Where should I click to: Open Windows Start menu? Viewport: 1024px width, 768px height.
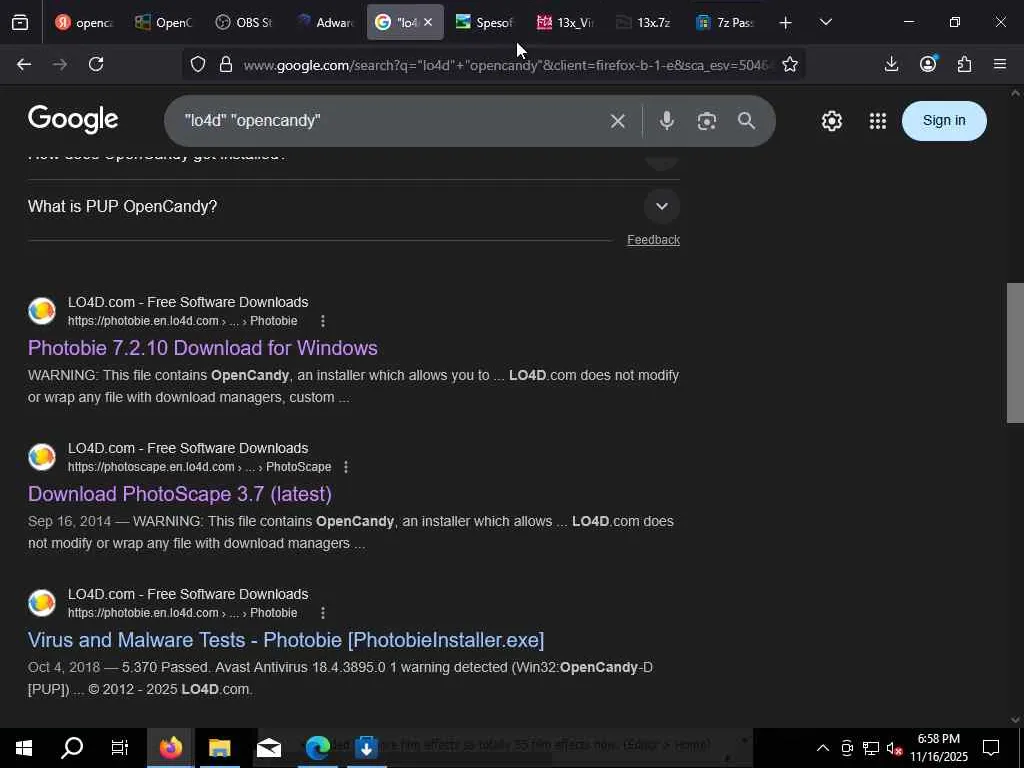[24, 748]
